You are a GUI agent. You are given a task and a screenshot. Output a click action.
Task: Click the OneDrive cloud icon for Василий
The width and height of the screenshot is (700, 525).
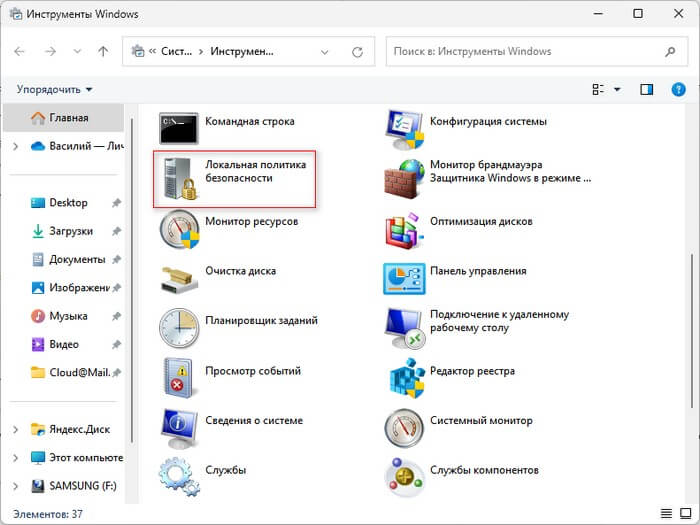(38, 146)
